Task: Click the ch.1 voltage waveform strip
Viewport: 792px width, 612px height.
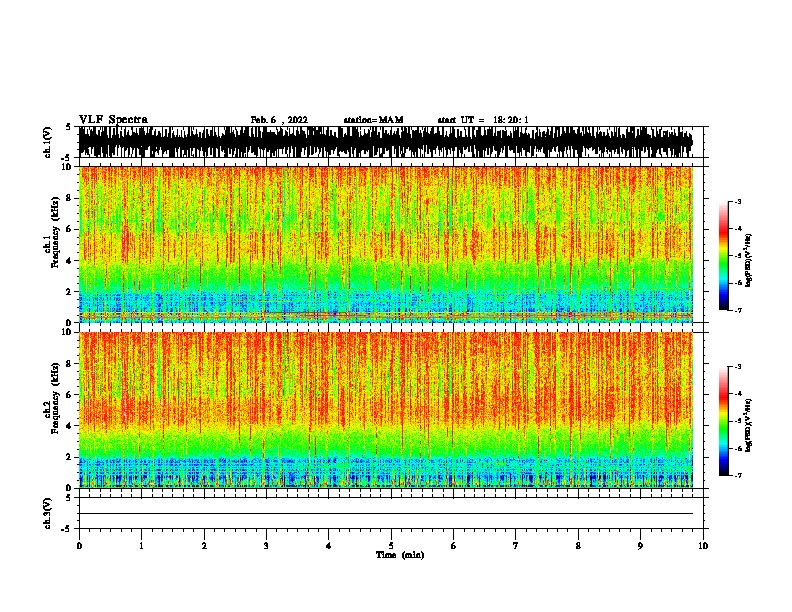Action: [386, 142]
